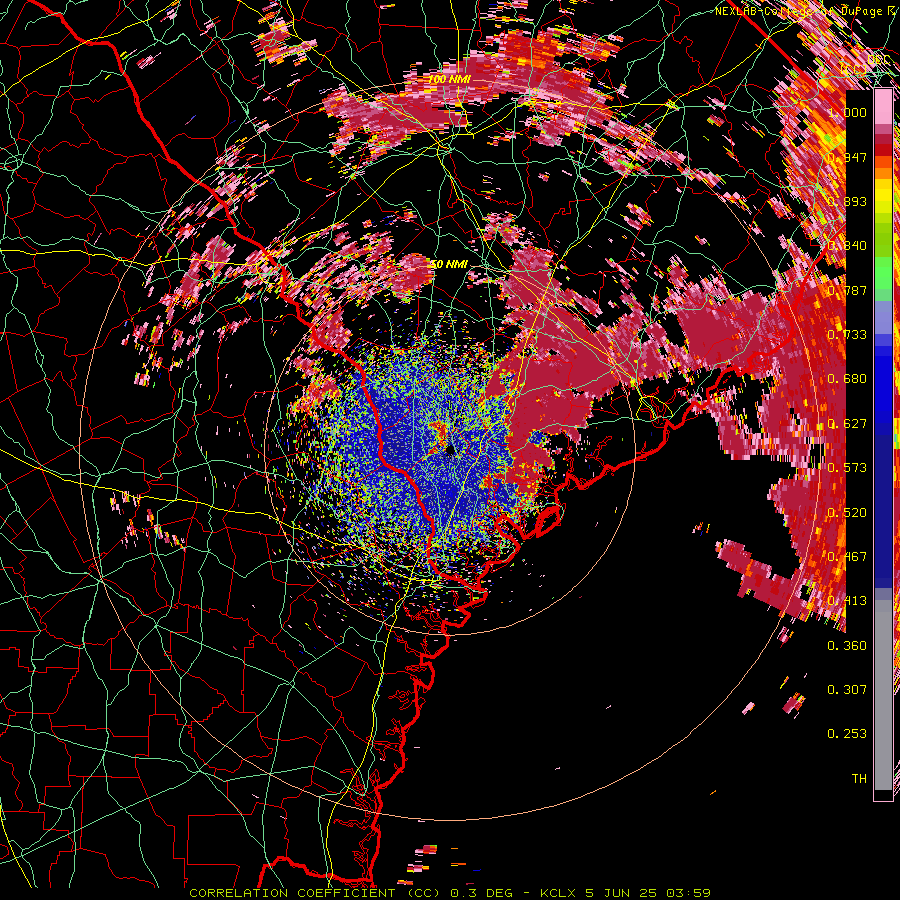
Task: Click the 0.733 scale value
Action: 847,335
